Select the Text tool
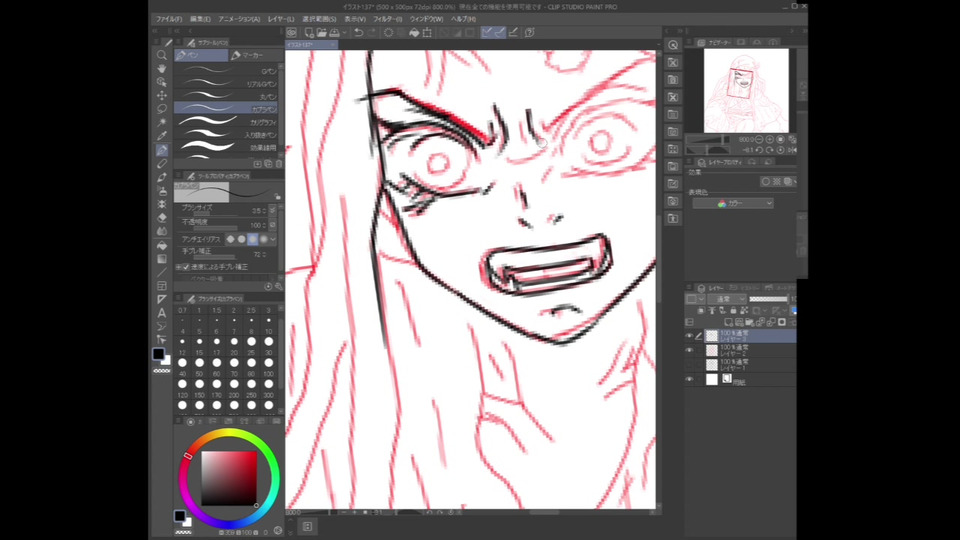 (162, 313)
